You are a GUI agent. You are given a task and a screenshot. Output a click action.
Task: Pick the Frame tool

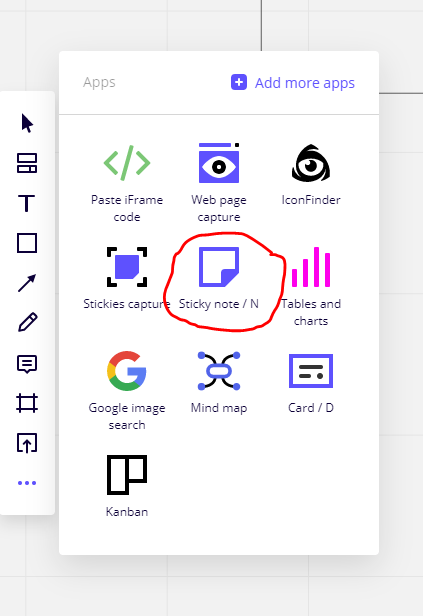click(27, 403)
